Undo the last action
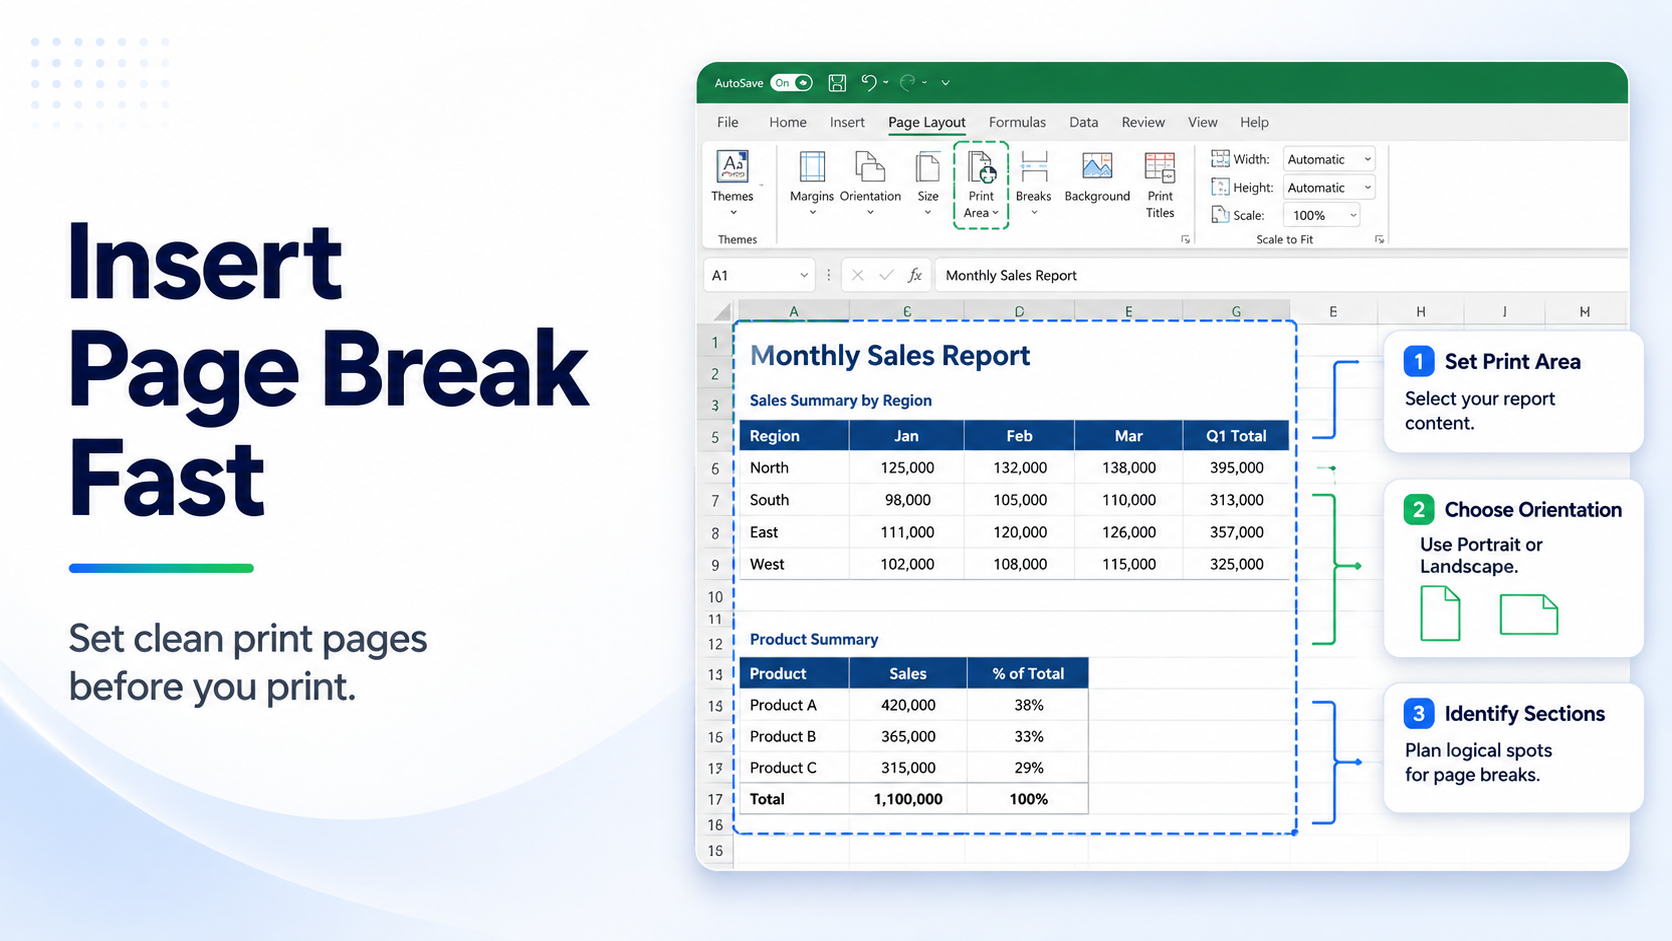1672x941 pixels. [868, 83]
